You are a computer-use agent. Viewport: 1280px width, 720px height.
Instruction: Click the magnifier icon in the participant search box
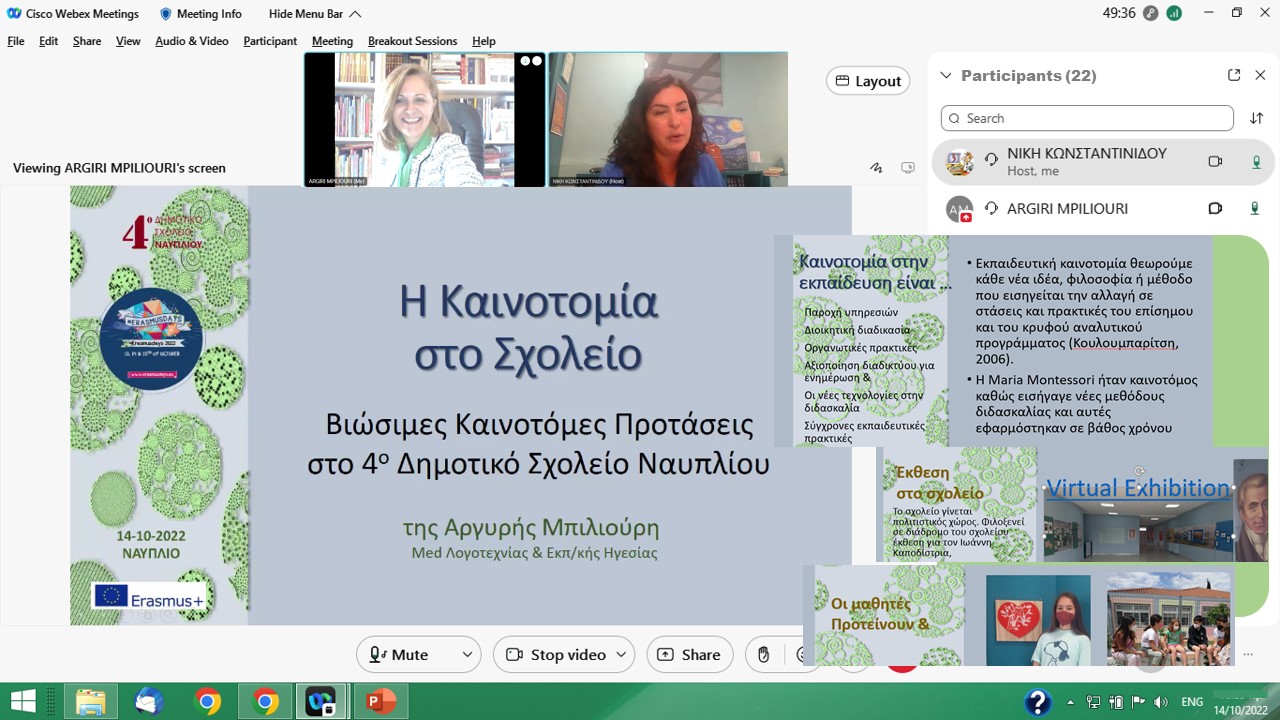[954, 118]
